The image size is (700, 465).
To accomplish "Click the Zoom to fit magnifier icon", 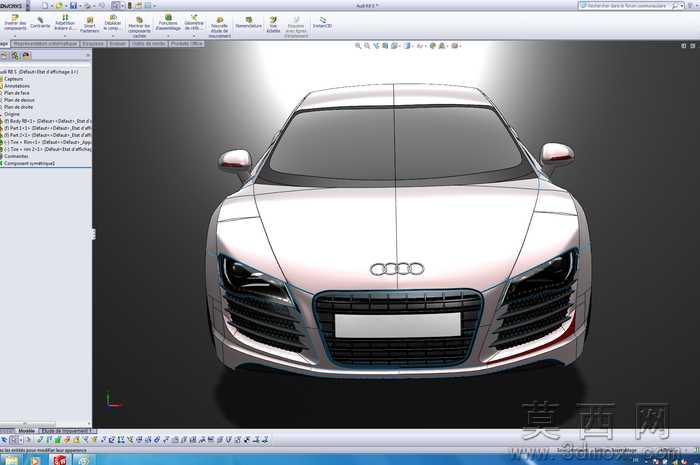I will tap(358, 46).
